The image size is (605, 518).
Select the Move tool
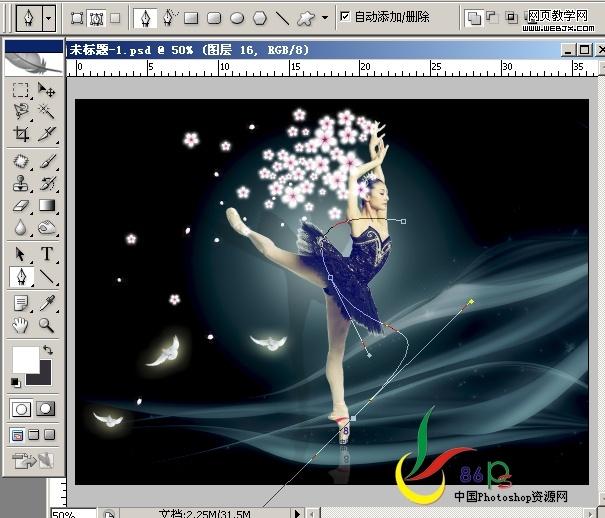coord(46,90)
